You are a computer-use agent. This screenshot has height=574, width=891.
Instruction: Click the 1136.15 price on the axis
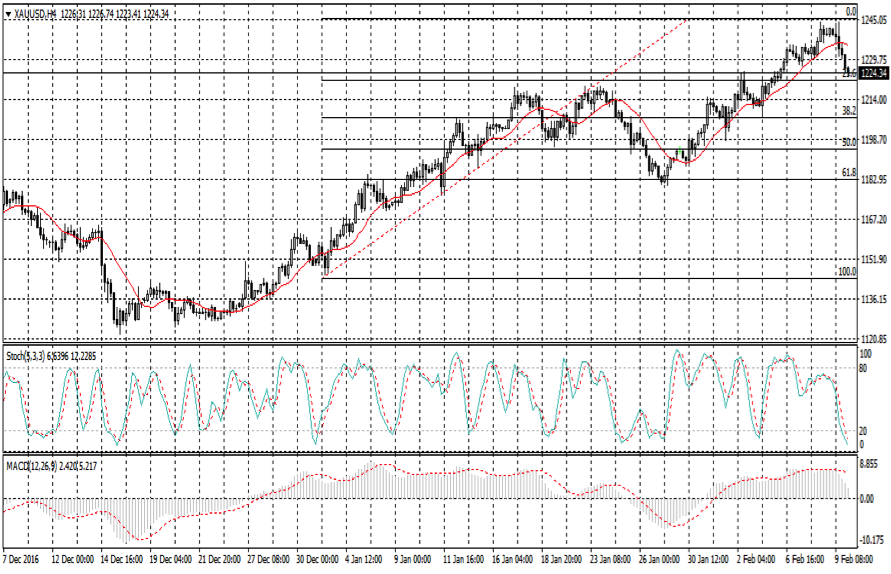(874, 299)
